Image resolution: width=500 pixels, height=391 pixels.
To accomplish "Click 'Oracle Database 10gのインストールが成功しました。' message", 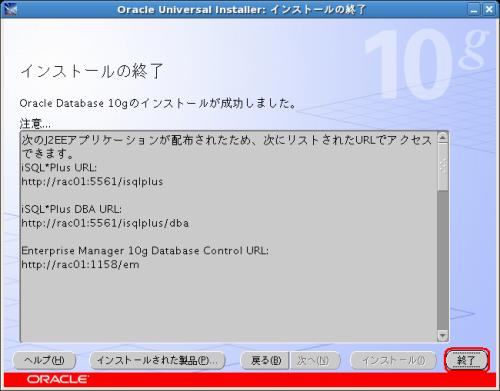I will coord(158,103).
